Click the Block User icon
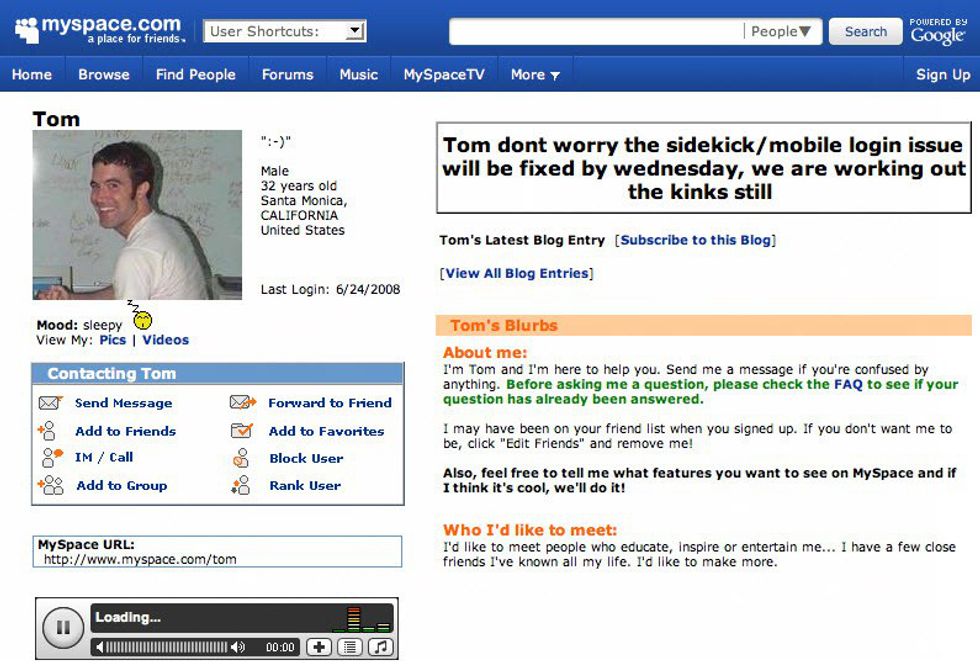 click(241, 459)
